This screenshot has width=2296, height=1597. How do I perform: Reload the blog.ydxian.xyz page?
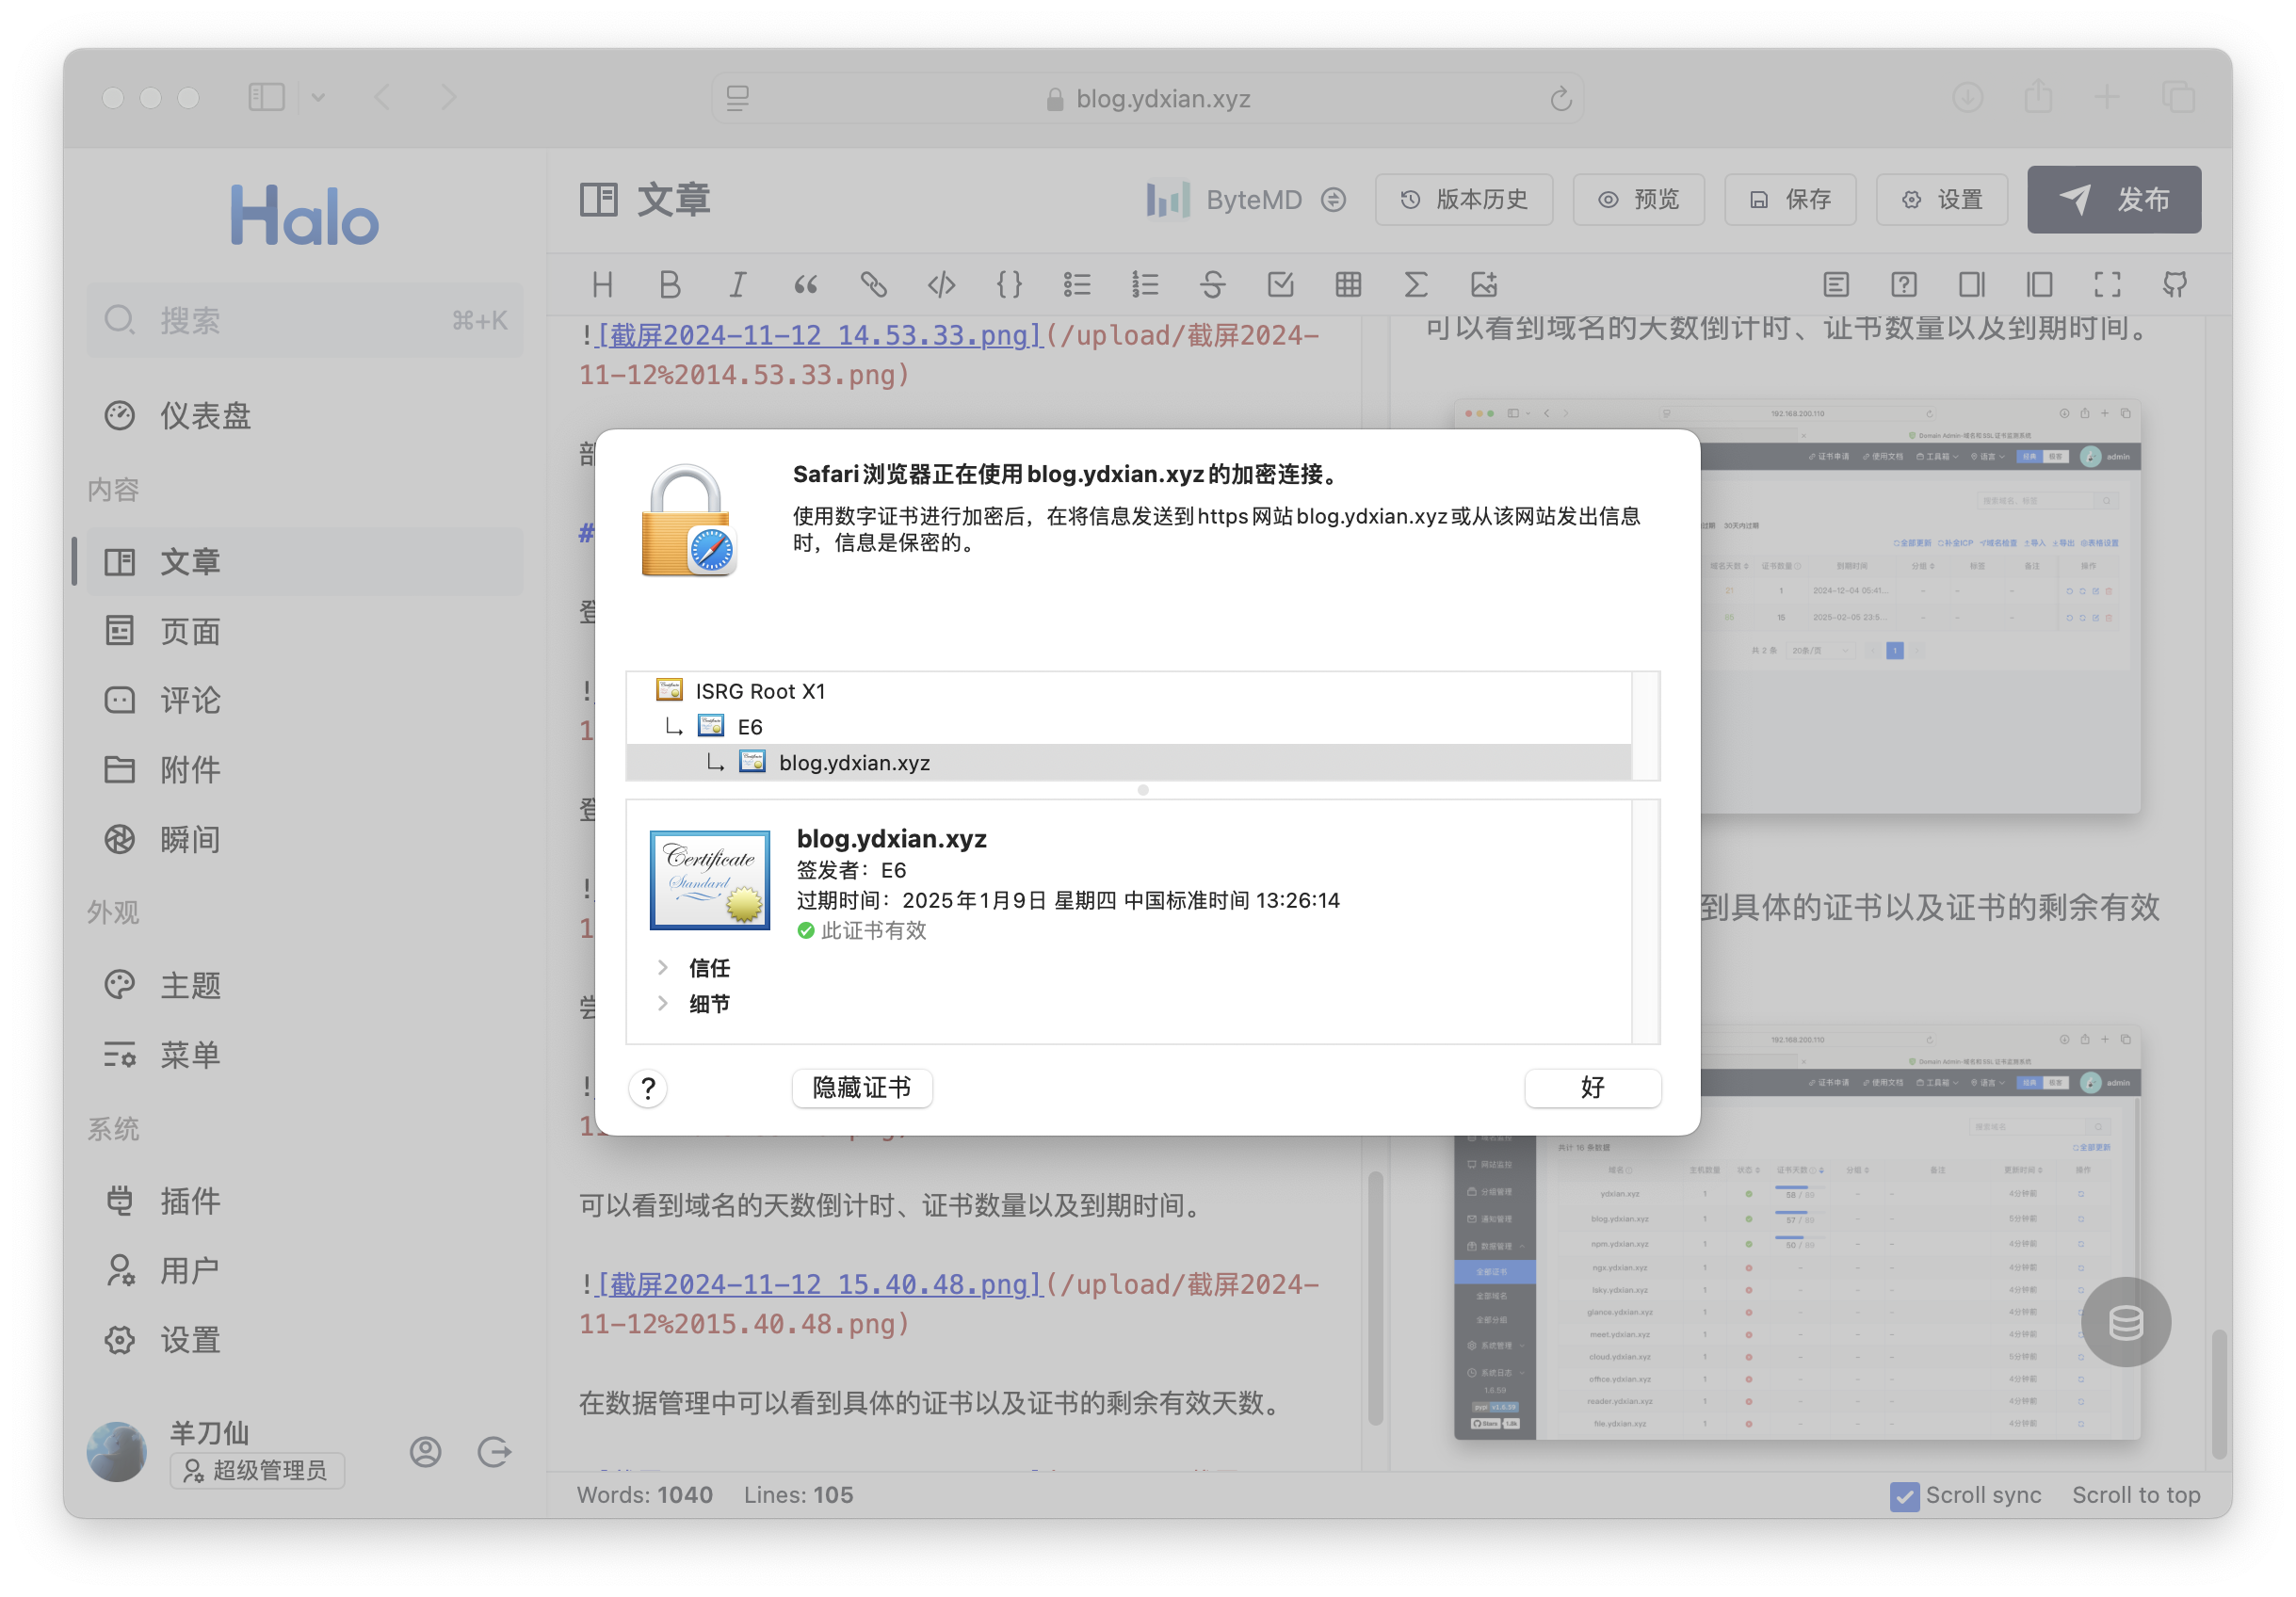1561,98
